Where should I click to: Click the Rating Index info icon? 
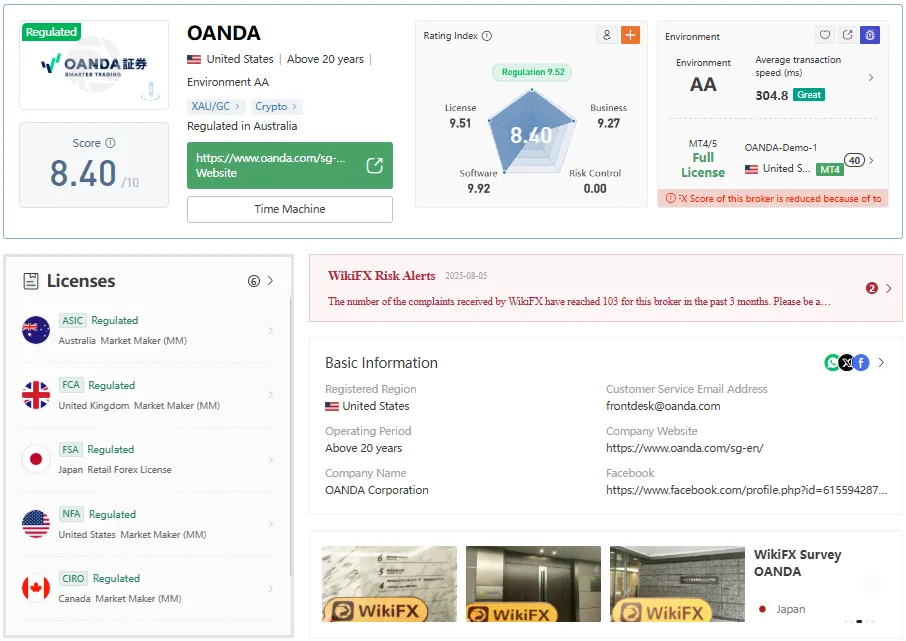point(487,36)
